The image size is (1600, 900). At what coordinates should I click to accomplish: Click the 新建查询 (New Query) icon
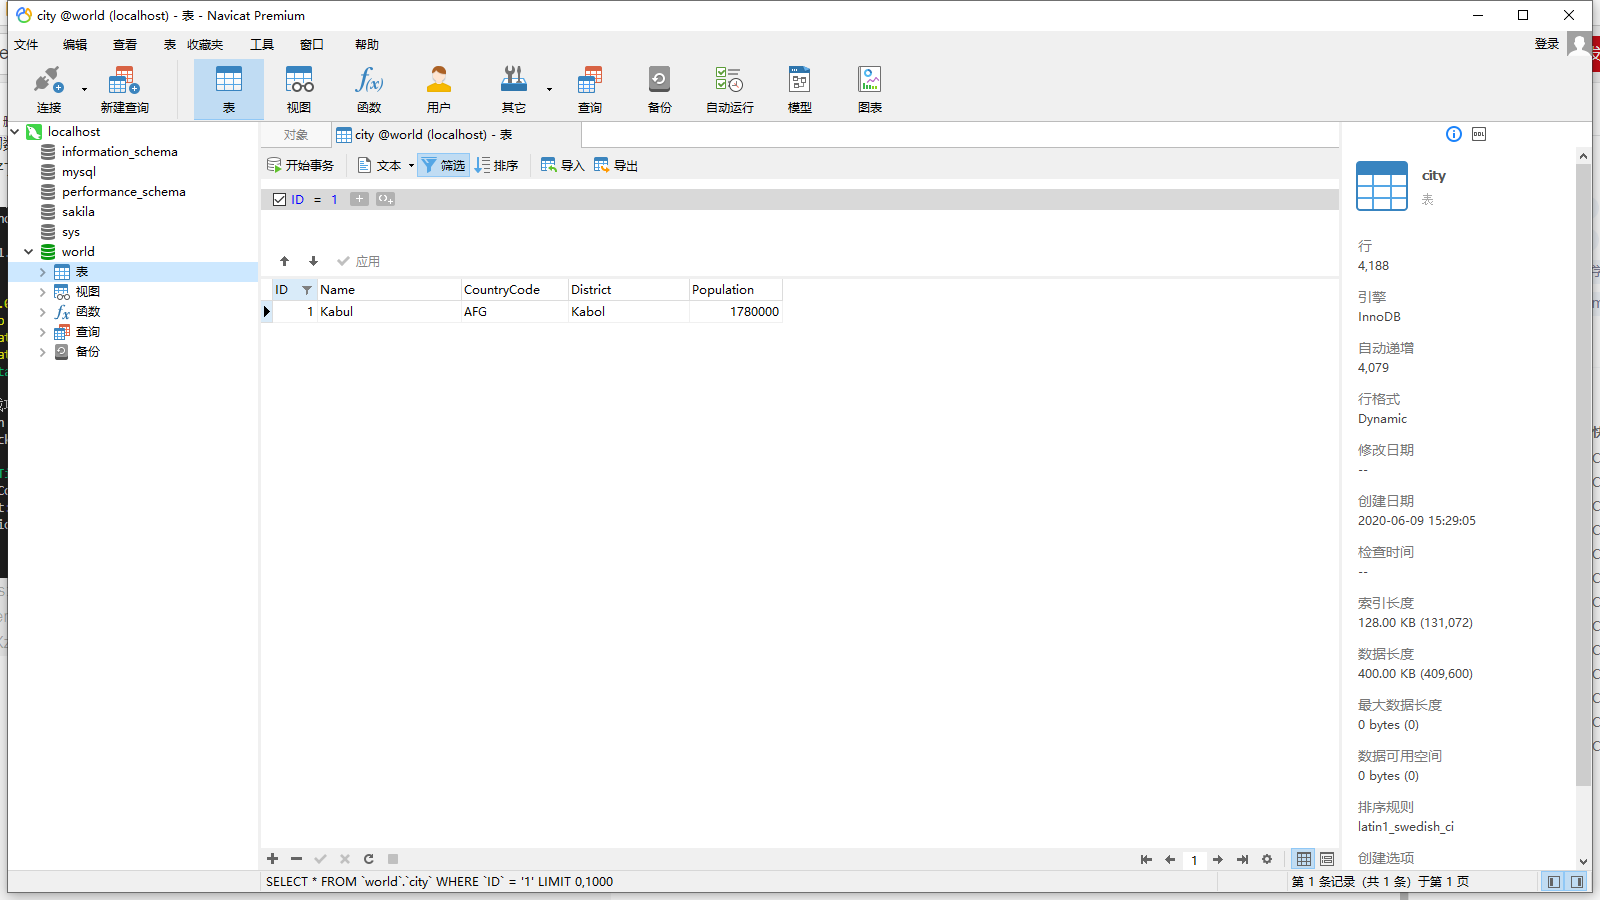tap(124, 89)
